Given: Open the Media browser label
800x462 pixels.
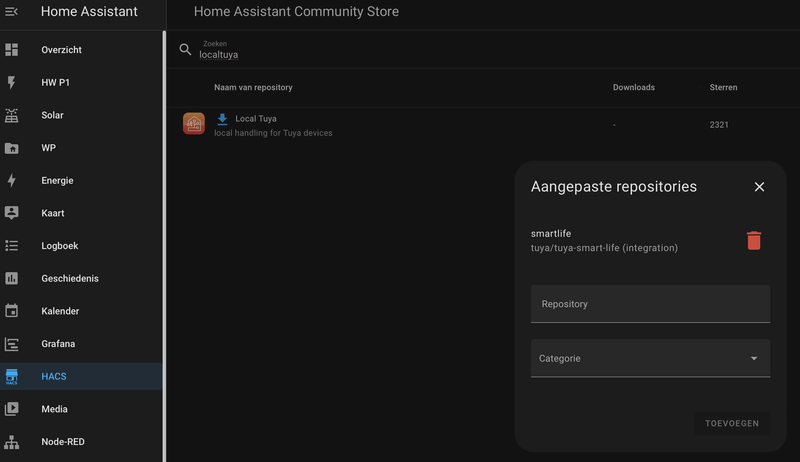Looking at the screenshot, I should pos(54,409).
